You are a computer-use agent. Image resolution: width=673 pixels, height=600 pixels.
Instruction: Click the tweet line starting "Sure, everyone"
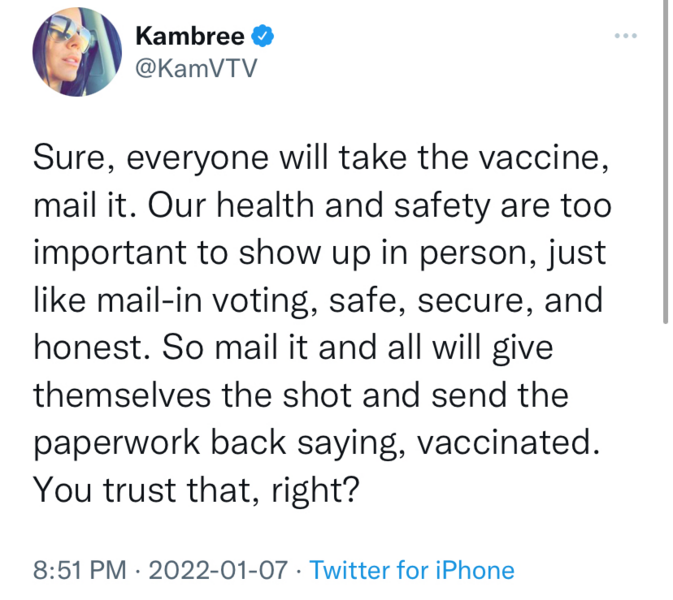pos(321,158)
